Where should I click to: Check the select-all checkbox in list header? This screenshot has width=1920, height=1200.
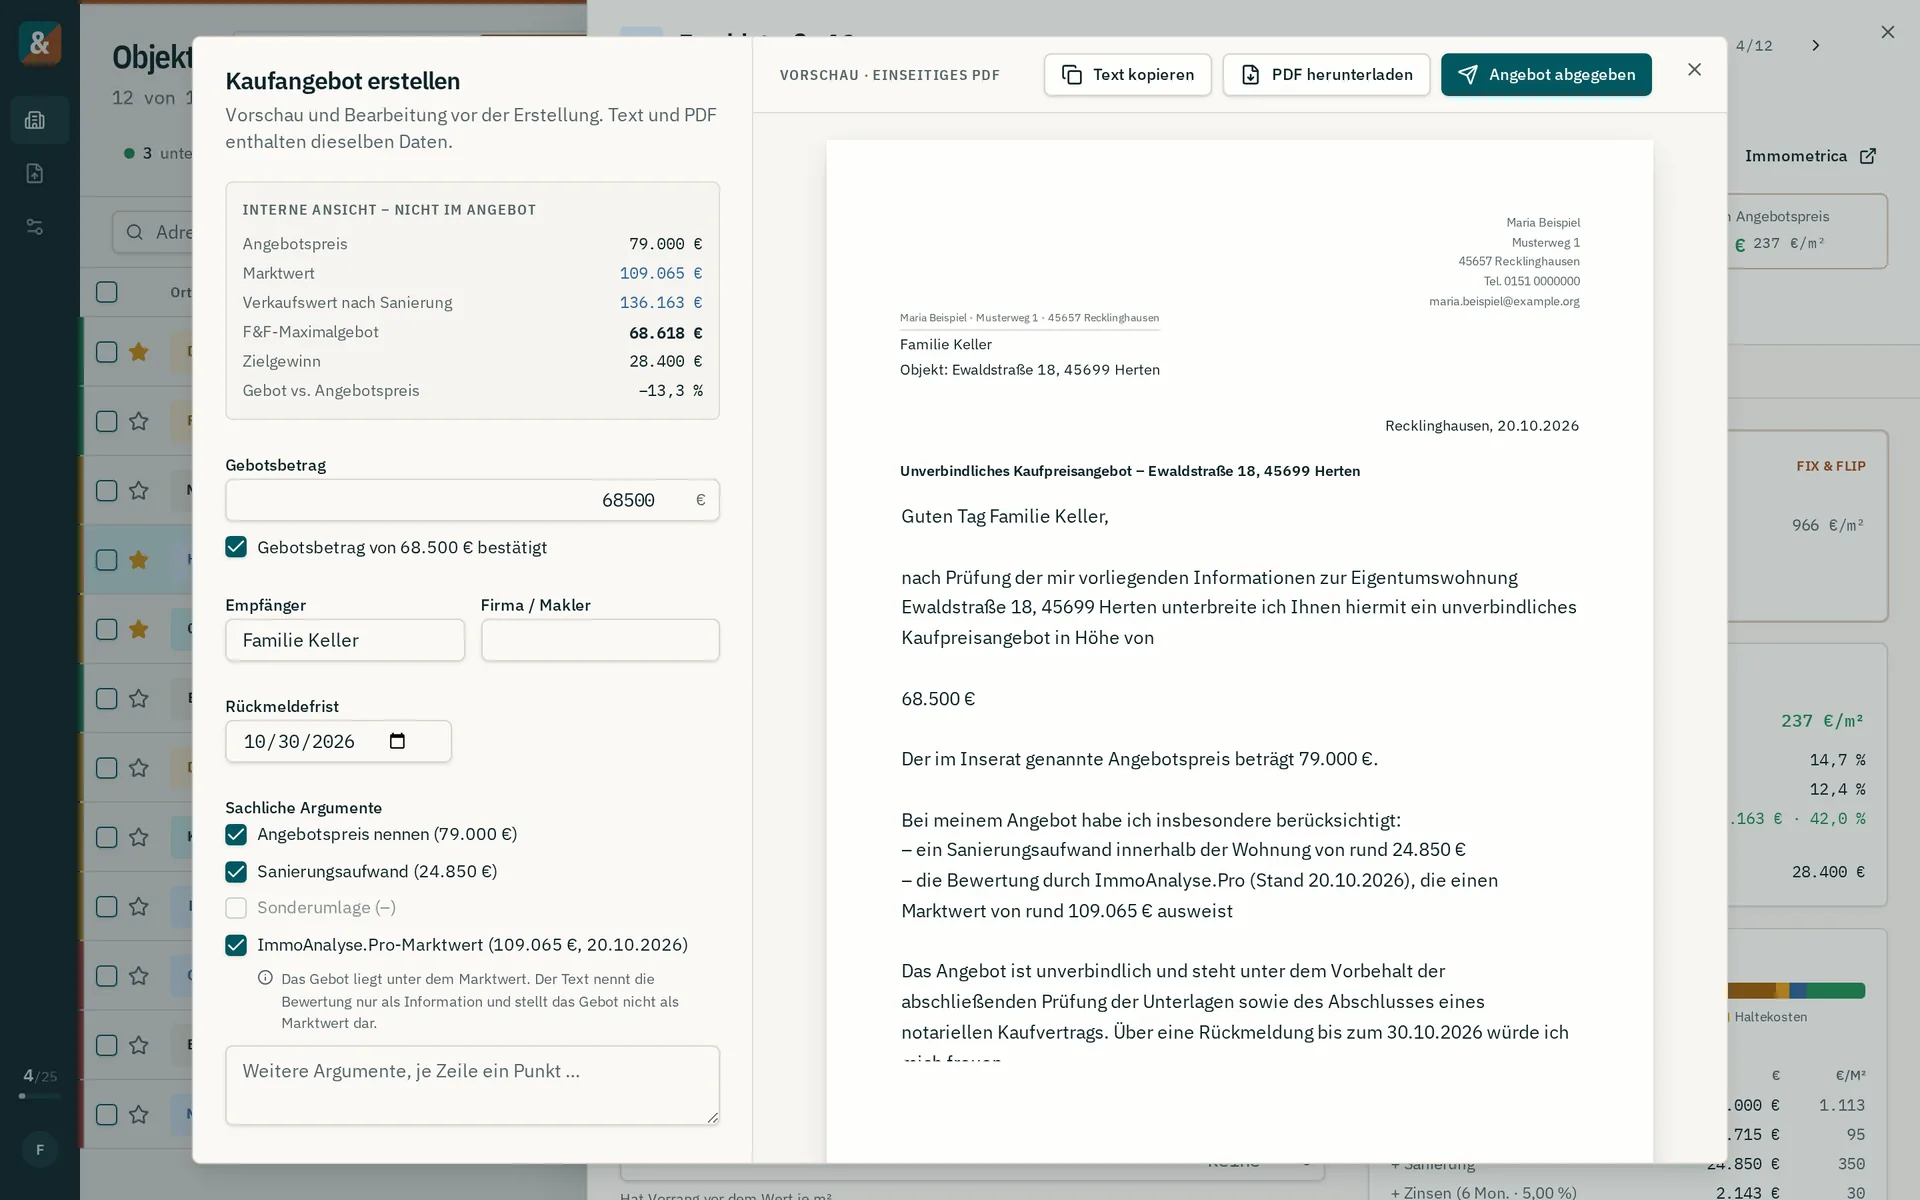[x=107, y=292]
